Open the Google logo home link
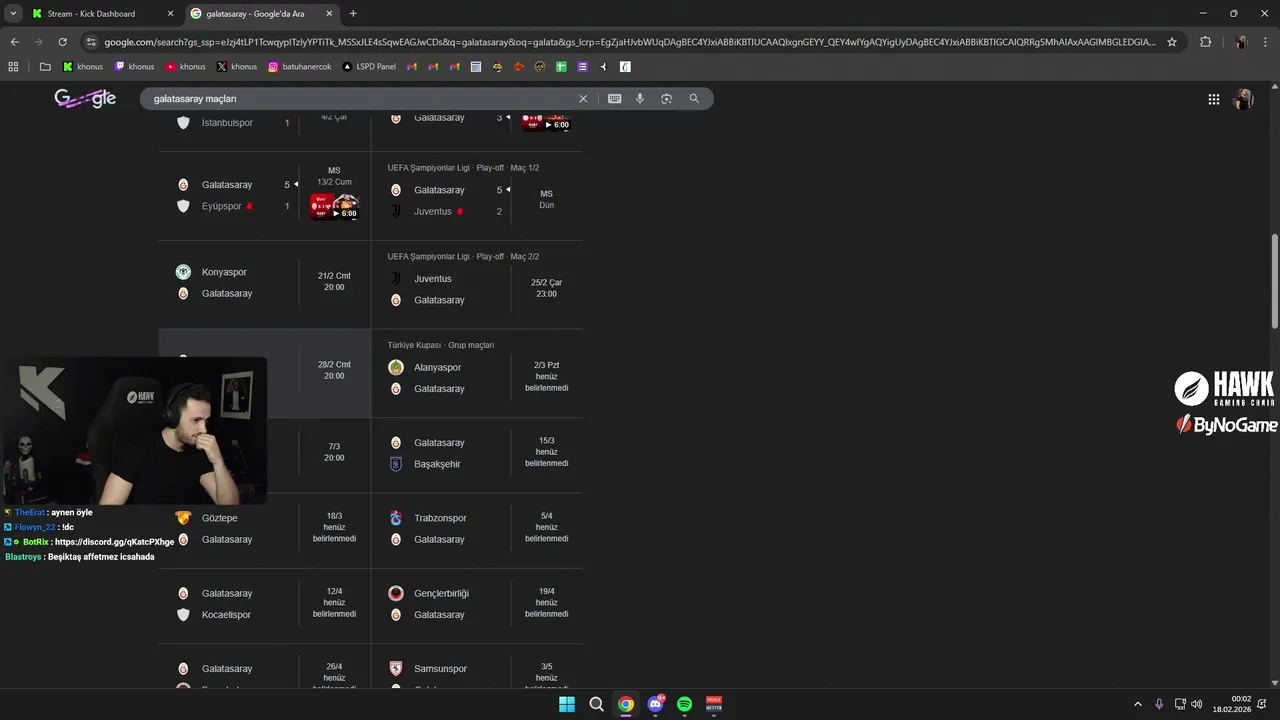1280x720 pixels. click(x=85, y=98)
